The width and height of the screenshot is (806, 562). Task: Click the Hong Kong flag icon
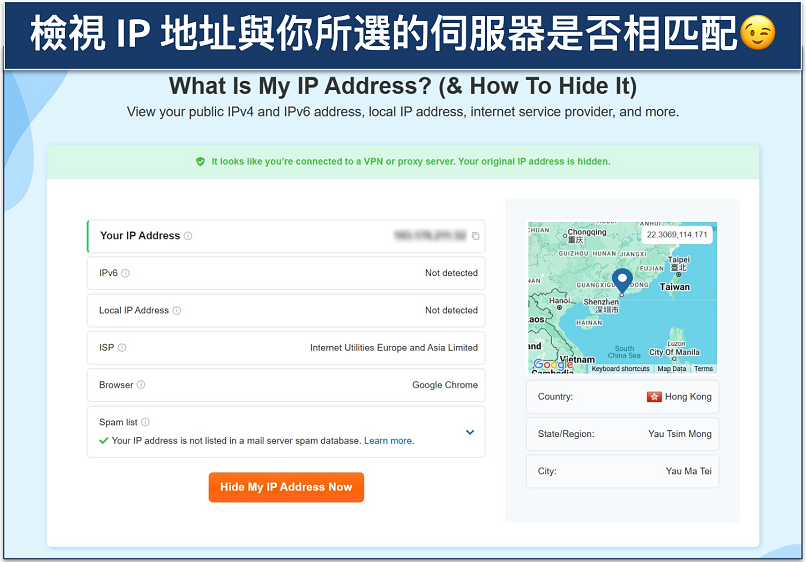[654, 397]
